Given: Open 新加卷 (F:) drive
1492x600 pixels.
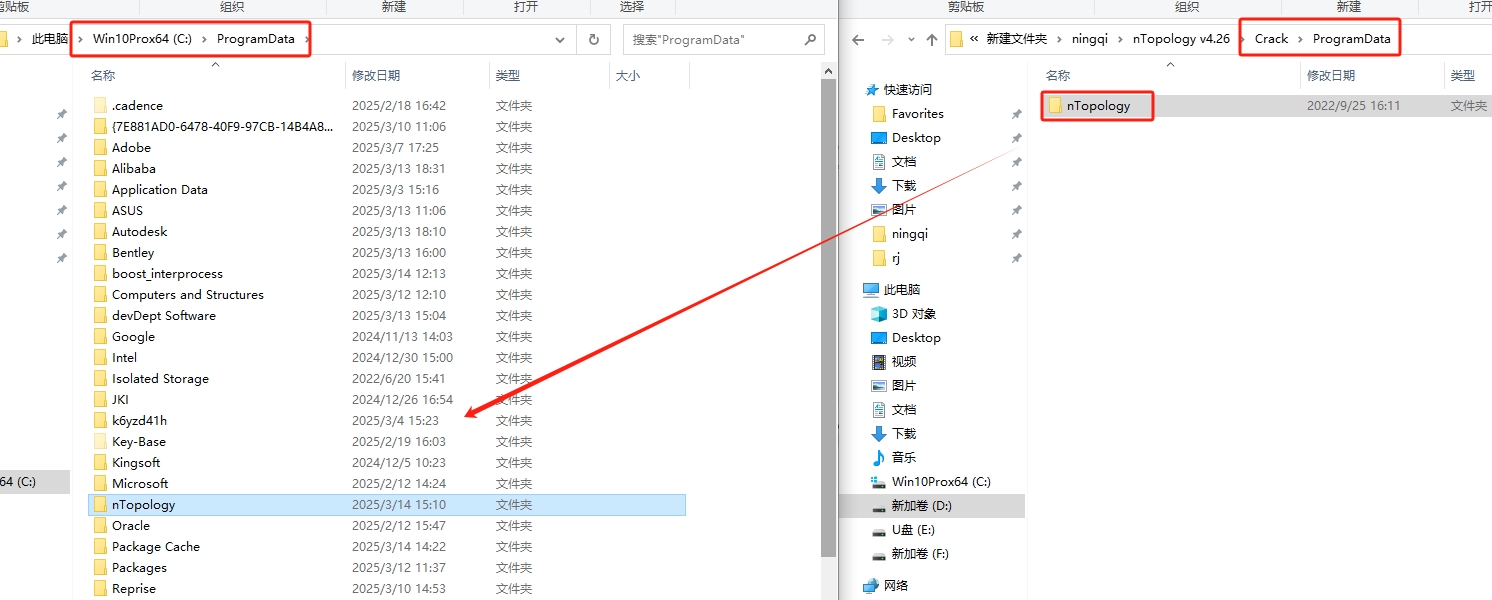Looking at the screenshot, I should pyautogui.click(x=919, y=553).
